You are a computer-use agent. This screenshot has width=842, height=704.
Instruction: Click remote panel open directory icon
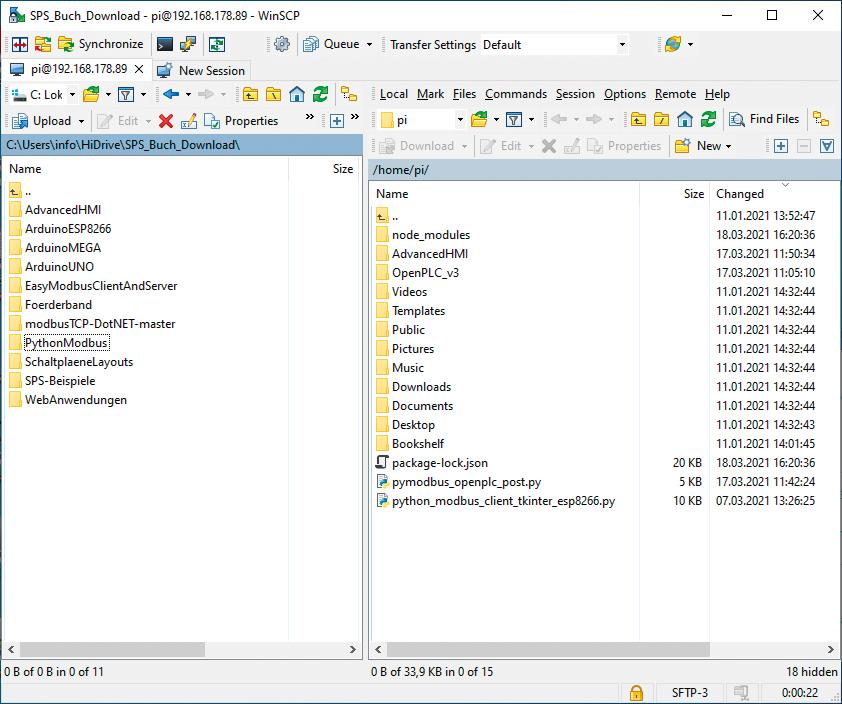[x=478, y=119]
